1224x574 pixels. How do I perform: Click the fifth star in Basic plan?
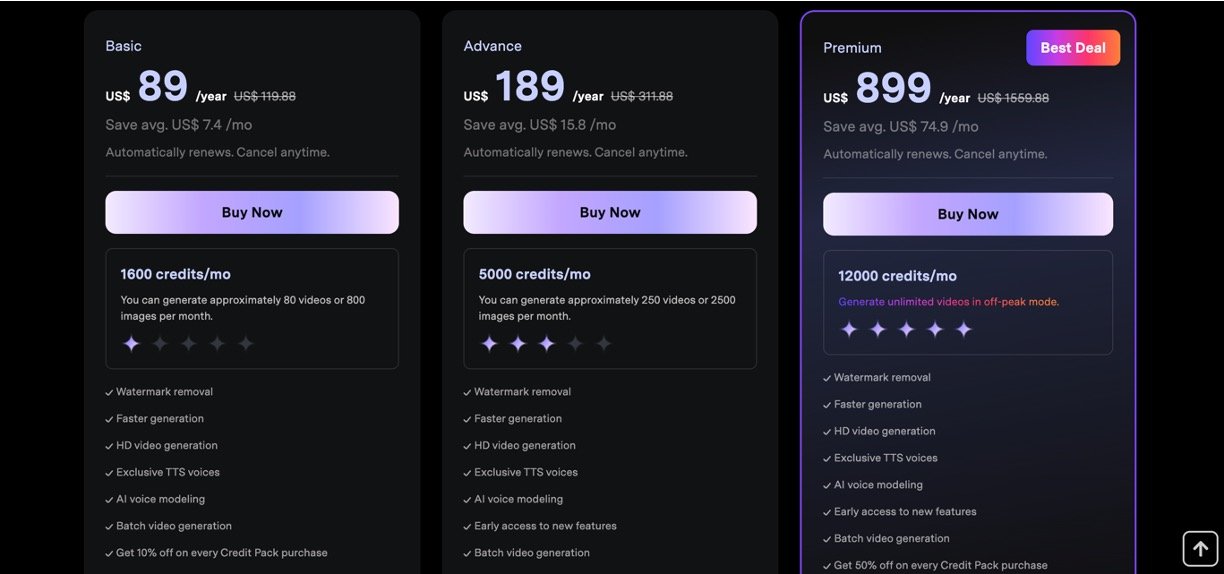[x=246, y=344]
